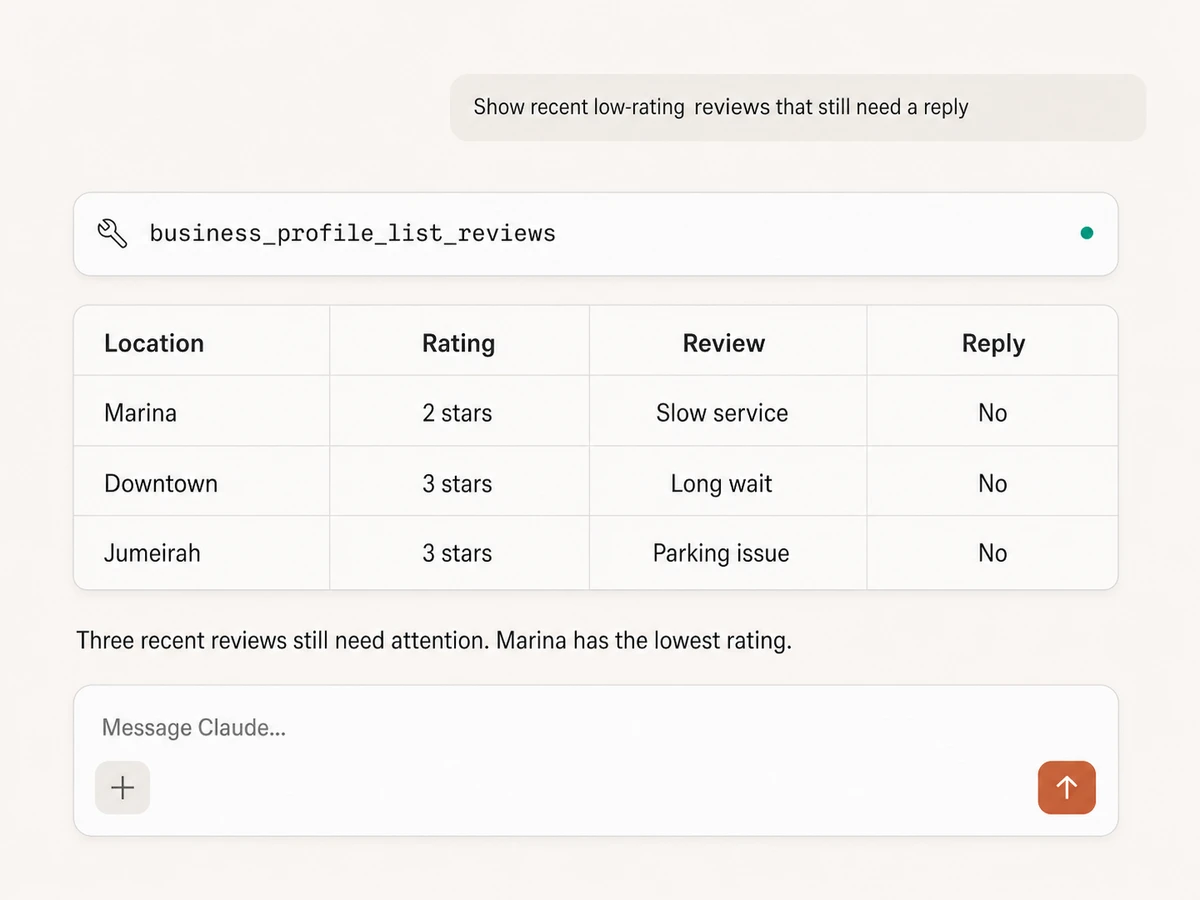Click the No reply cell for Marina
Image resolution: width=1200 pixels, height=900 pixels.
[x=992, y=411]
